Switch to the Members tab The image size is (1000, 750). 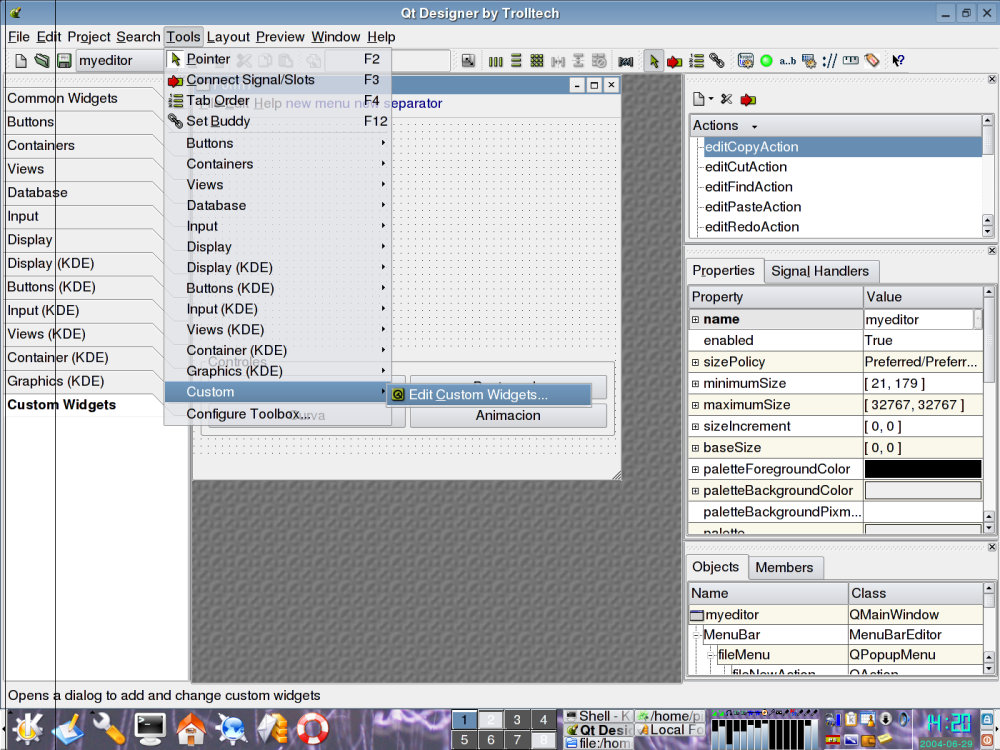point(784,568)
